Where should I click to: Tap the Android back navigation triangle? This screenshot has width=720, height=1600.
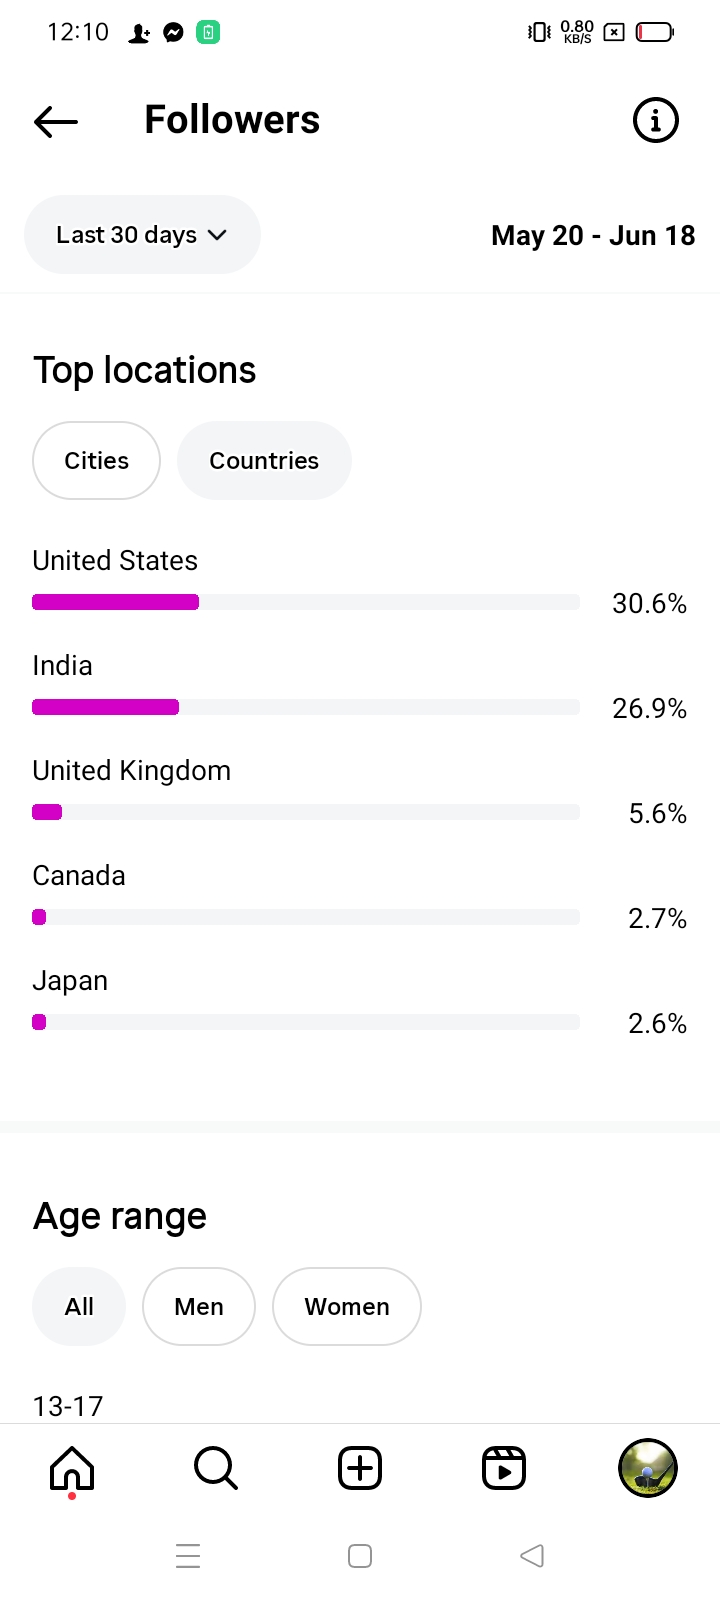(532, 1556)
